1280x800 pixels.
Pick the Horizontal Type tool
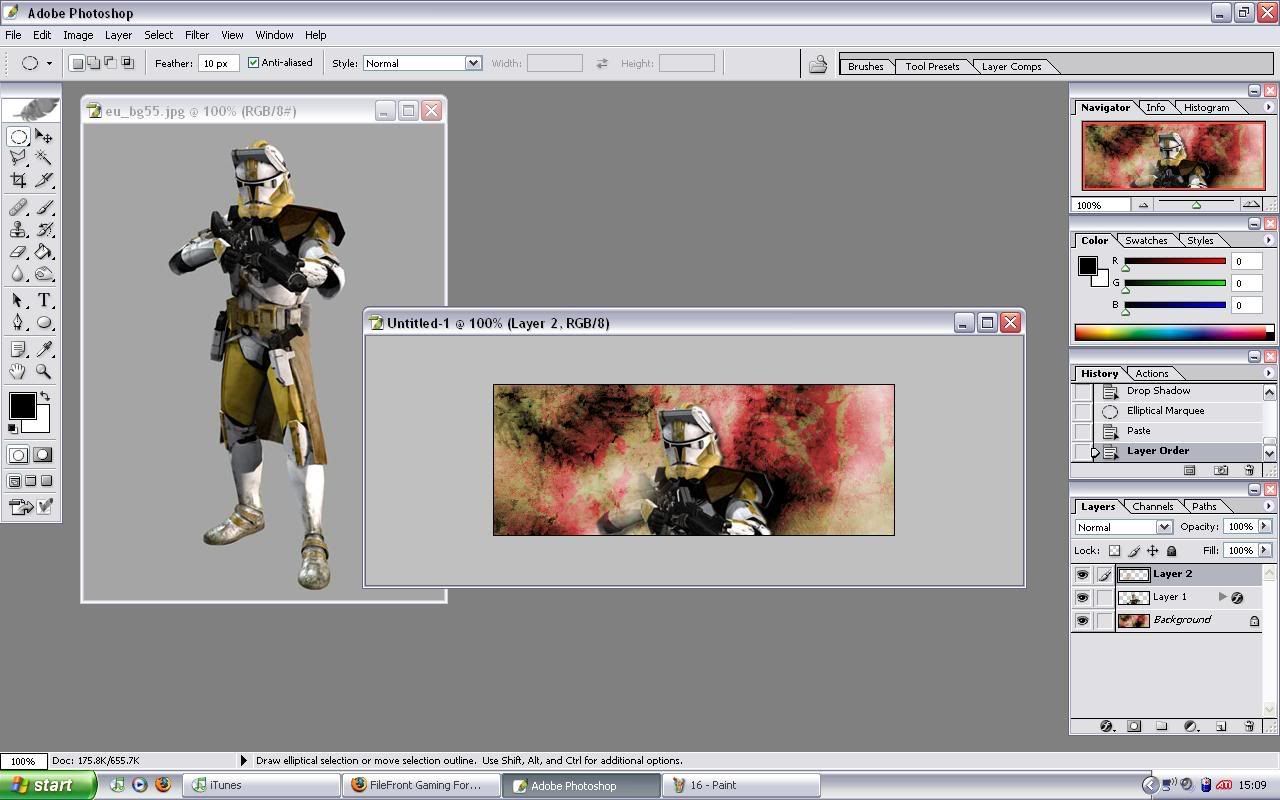point(44,300)
